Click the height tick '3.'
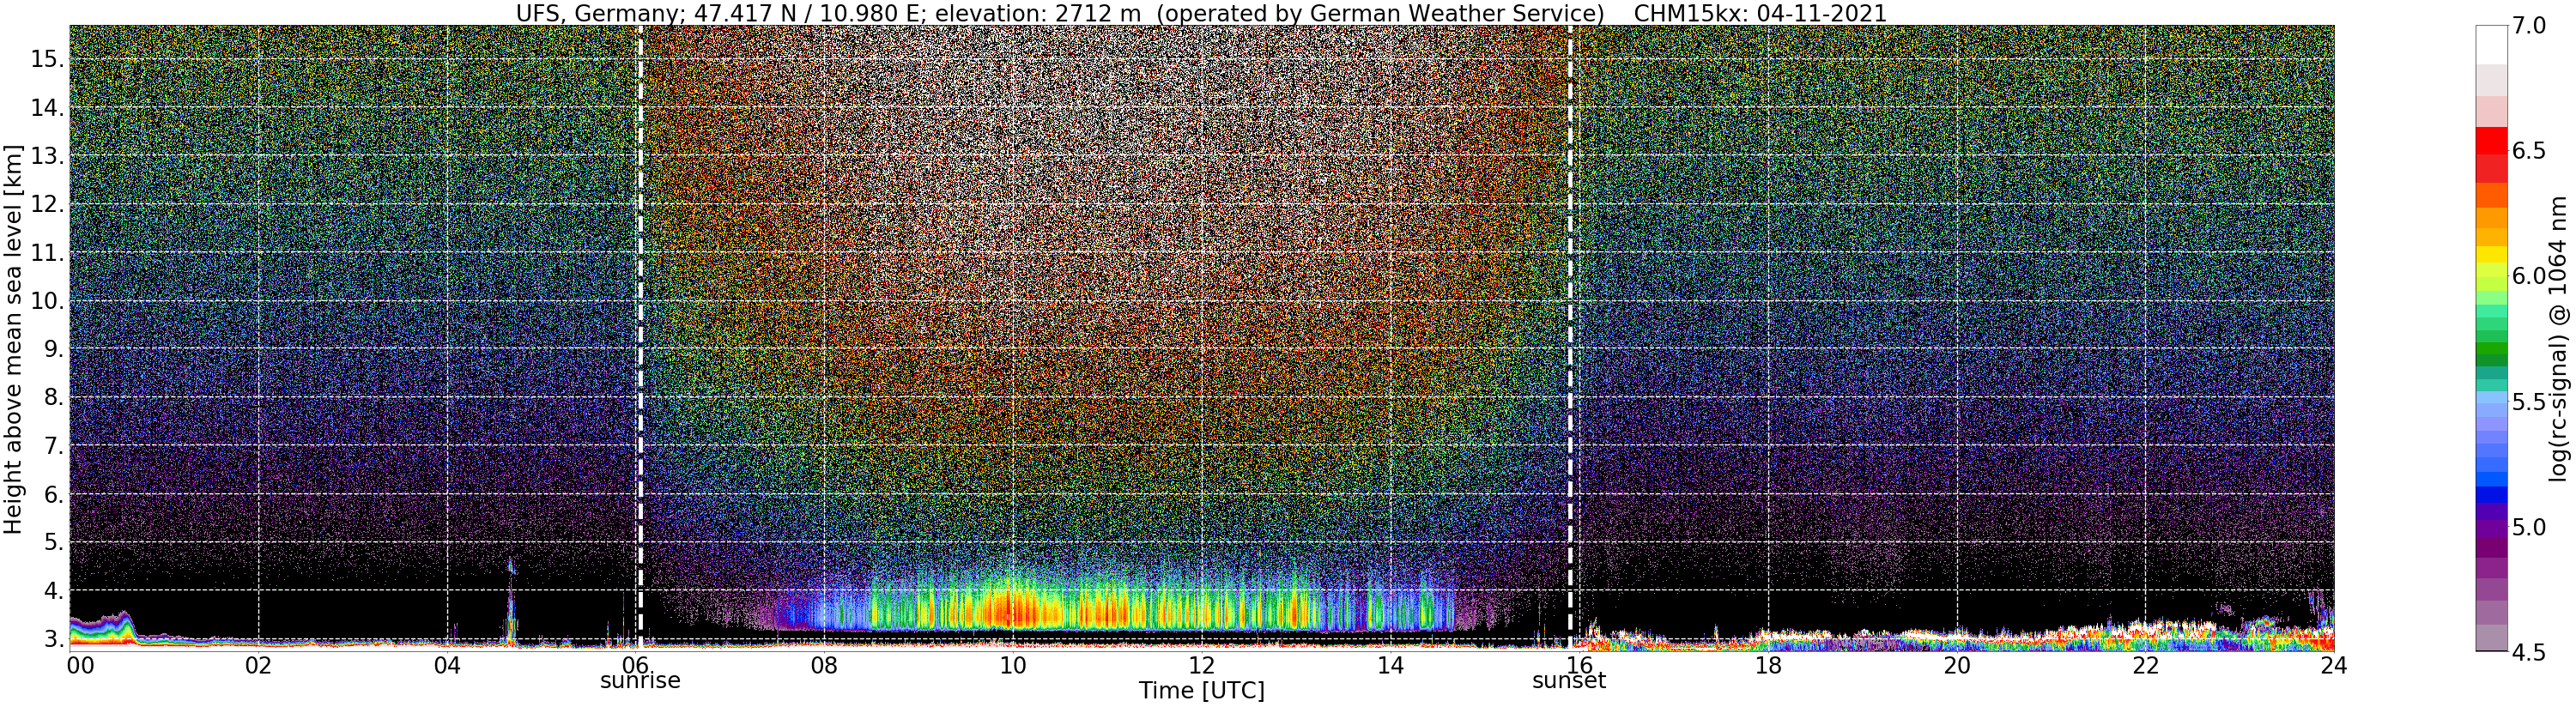 point(52,639)
